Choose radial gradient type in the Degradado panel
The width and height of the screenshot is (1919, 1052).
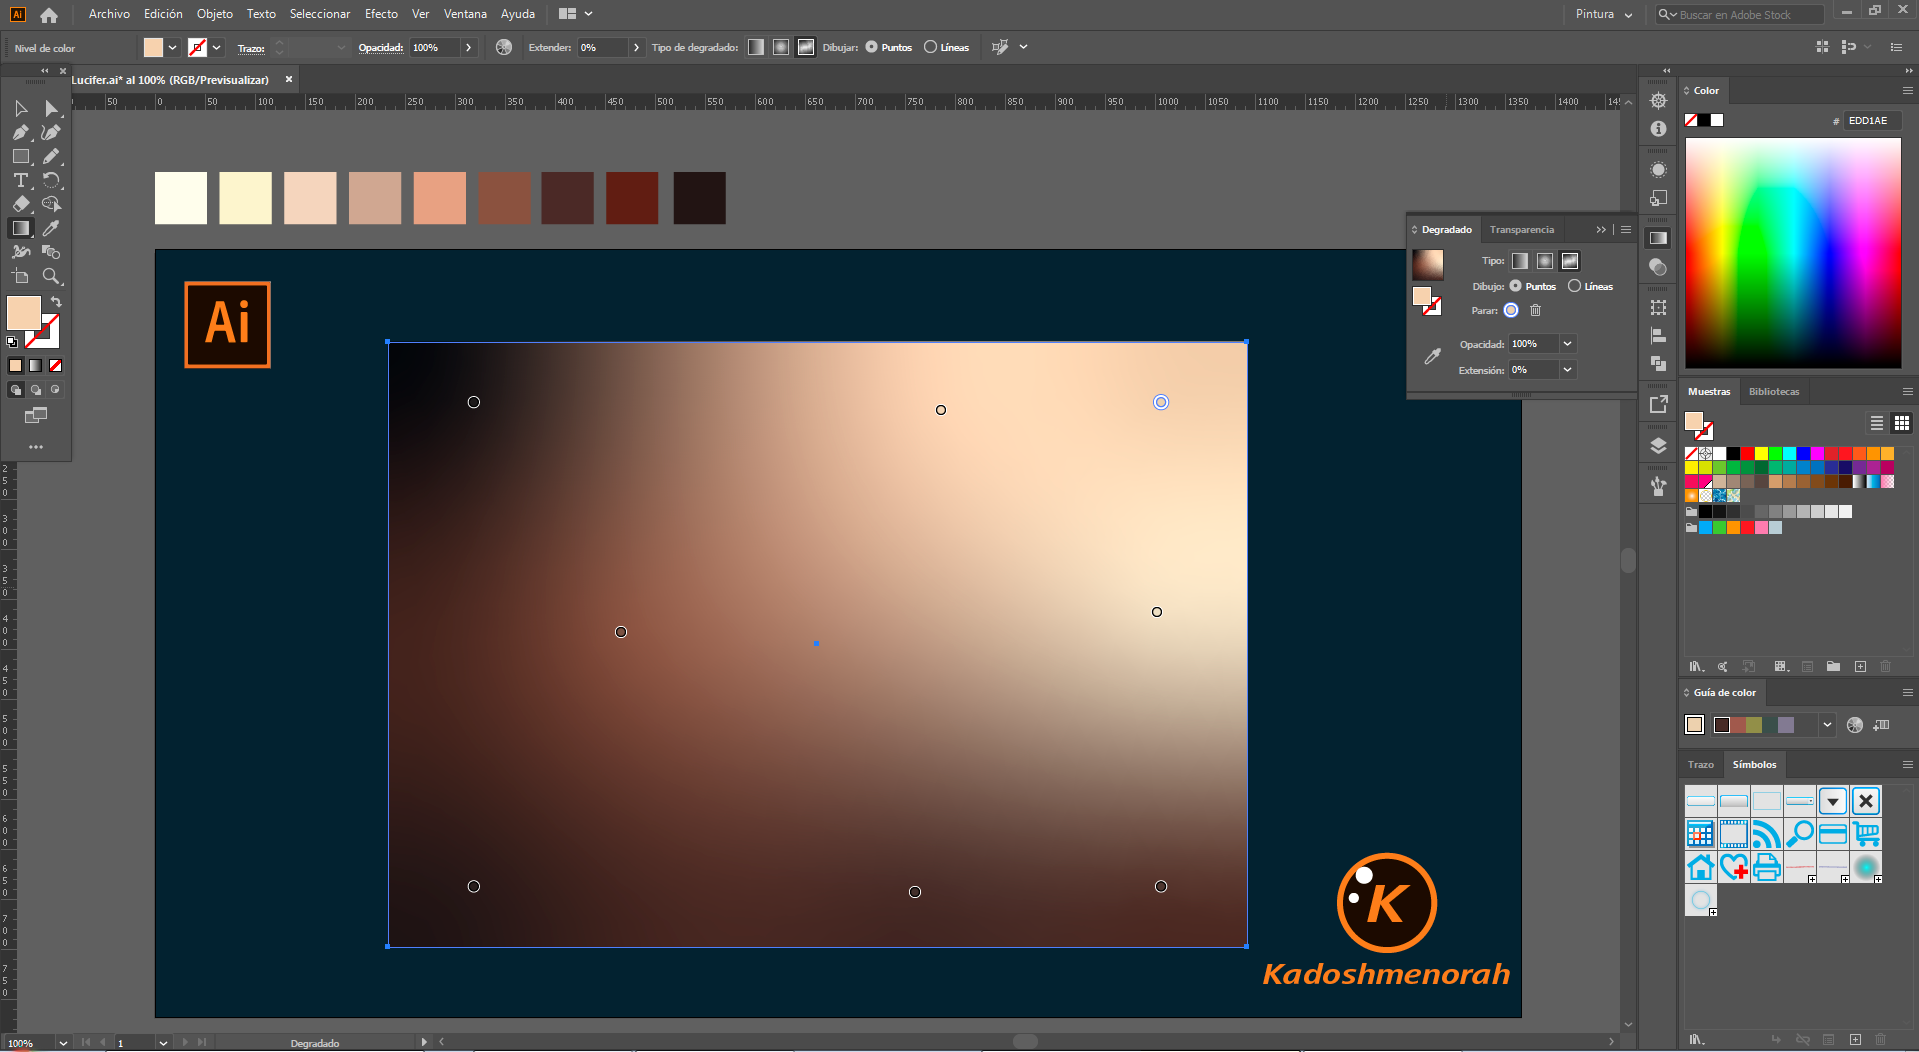point(1545,261)
